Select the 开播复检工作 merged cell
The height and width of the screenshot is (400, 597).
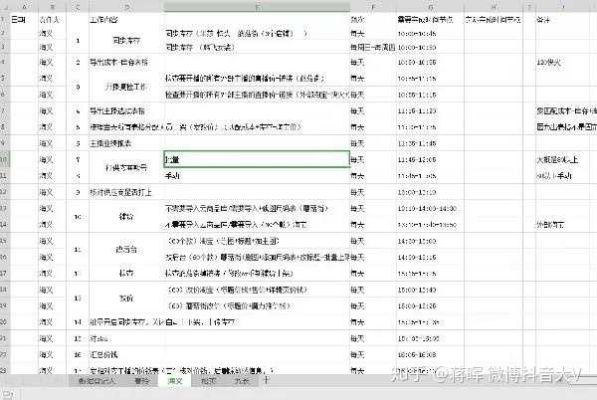[126, 86]
